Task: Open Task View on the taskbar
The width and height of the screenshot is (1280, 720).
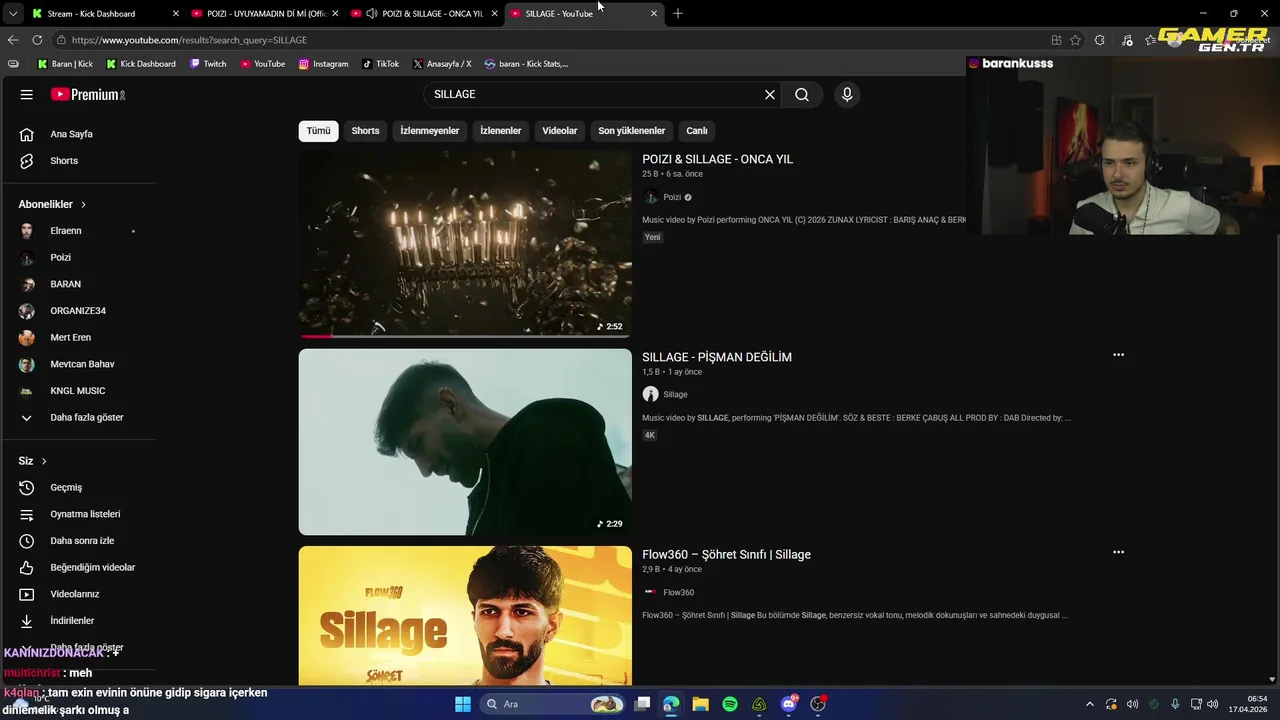Action: tap(642, 704)
